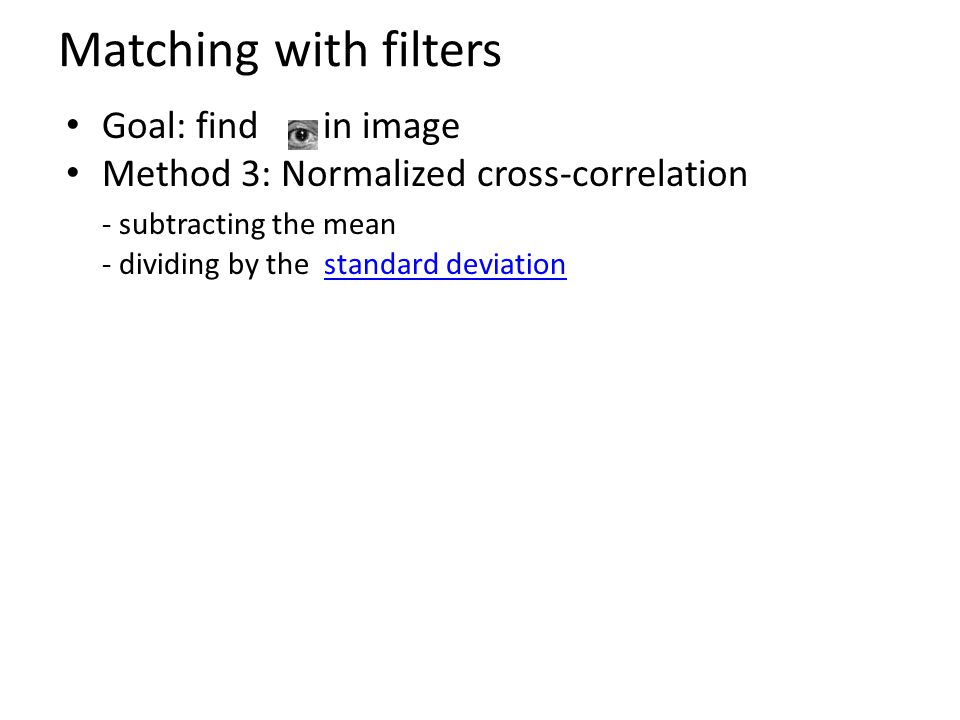The image size is (960, 720).
Task: Click the dash before dividing
Action: (107, 266)
